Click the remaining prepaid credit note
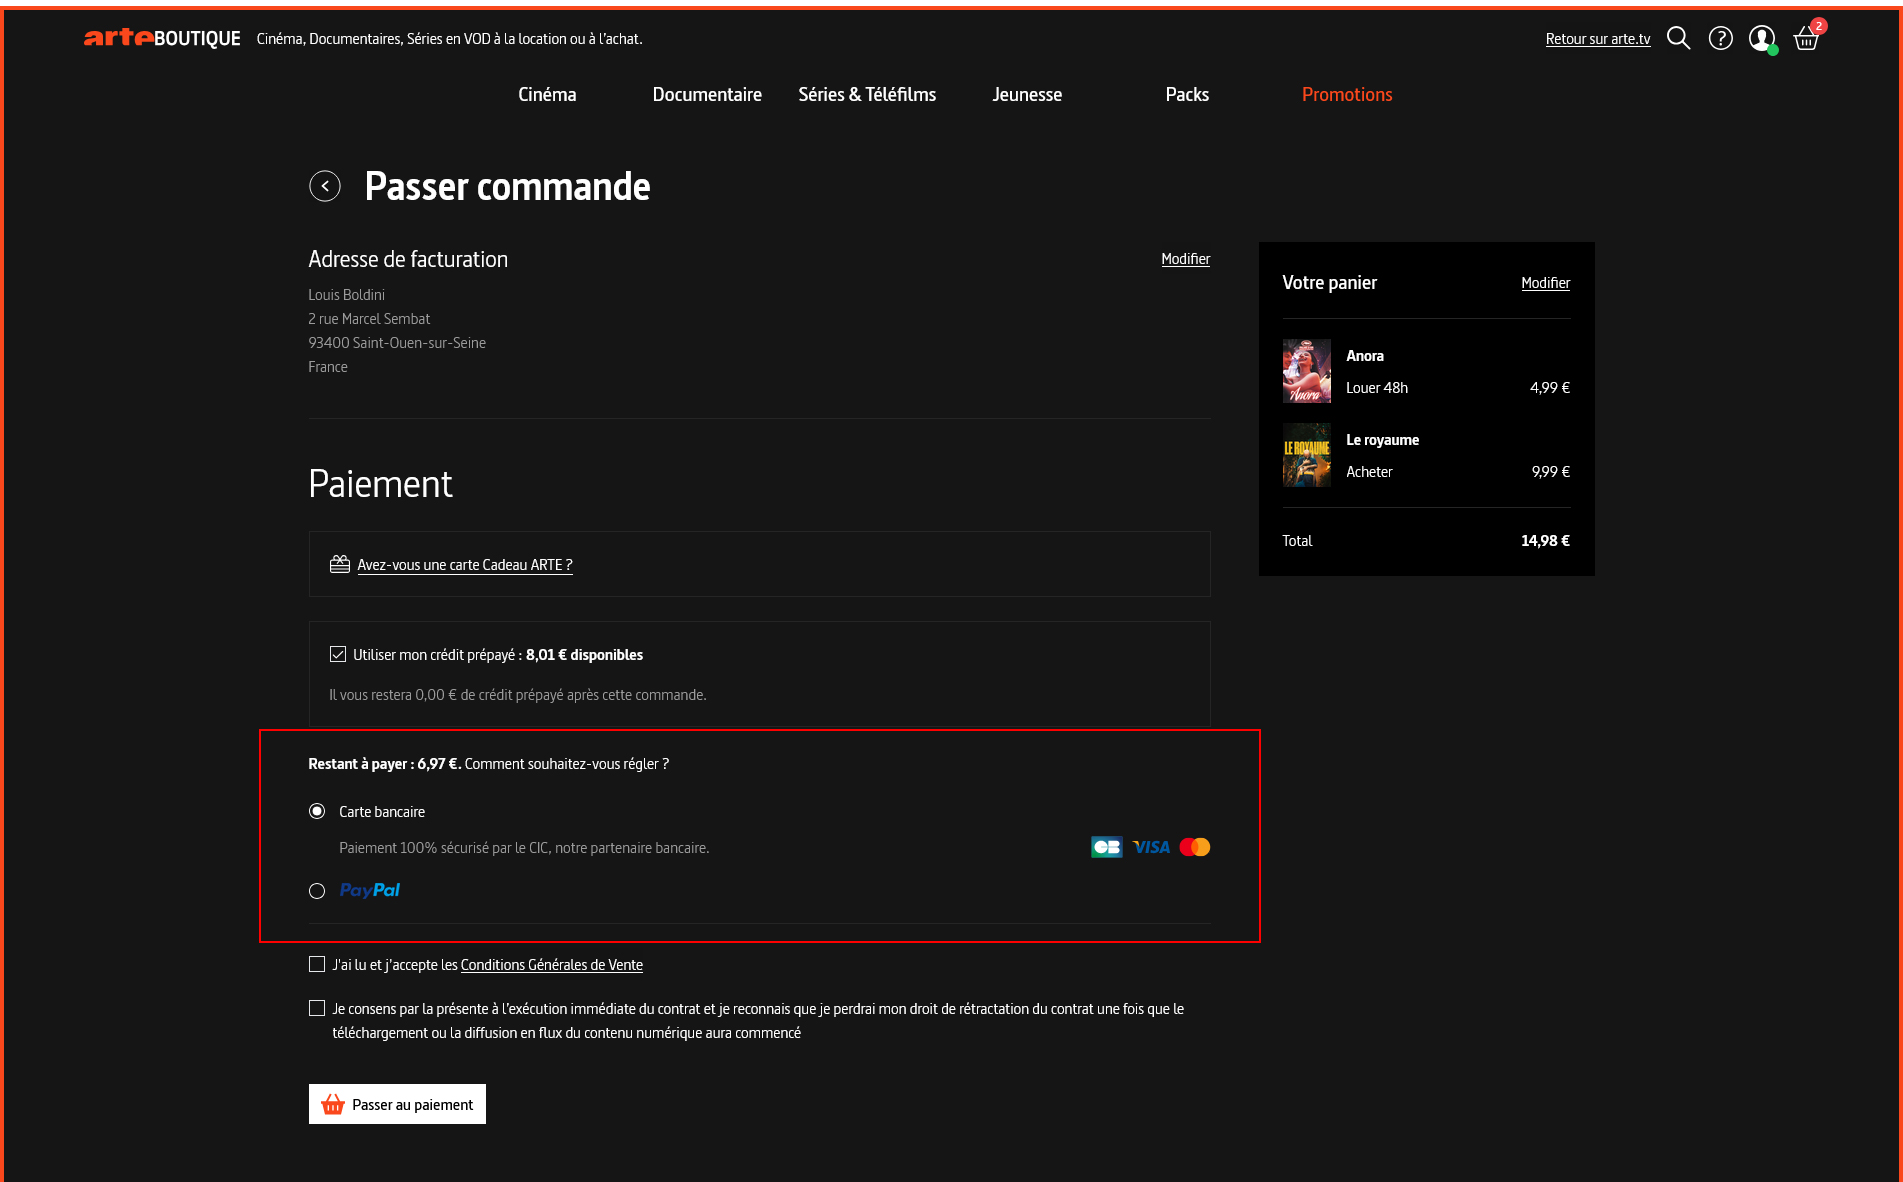The height and width of the screenshot is (1182, 1903). point(518,695)
